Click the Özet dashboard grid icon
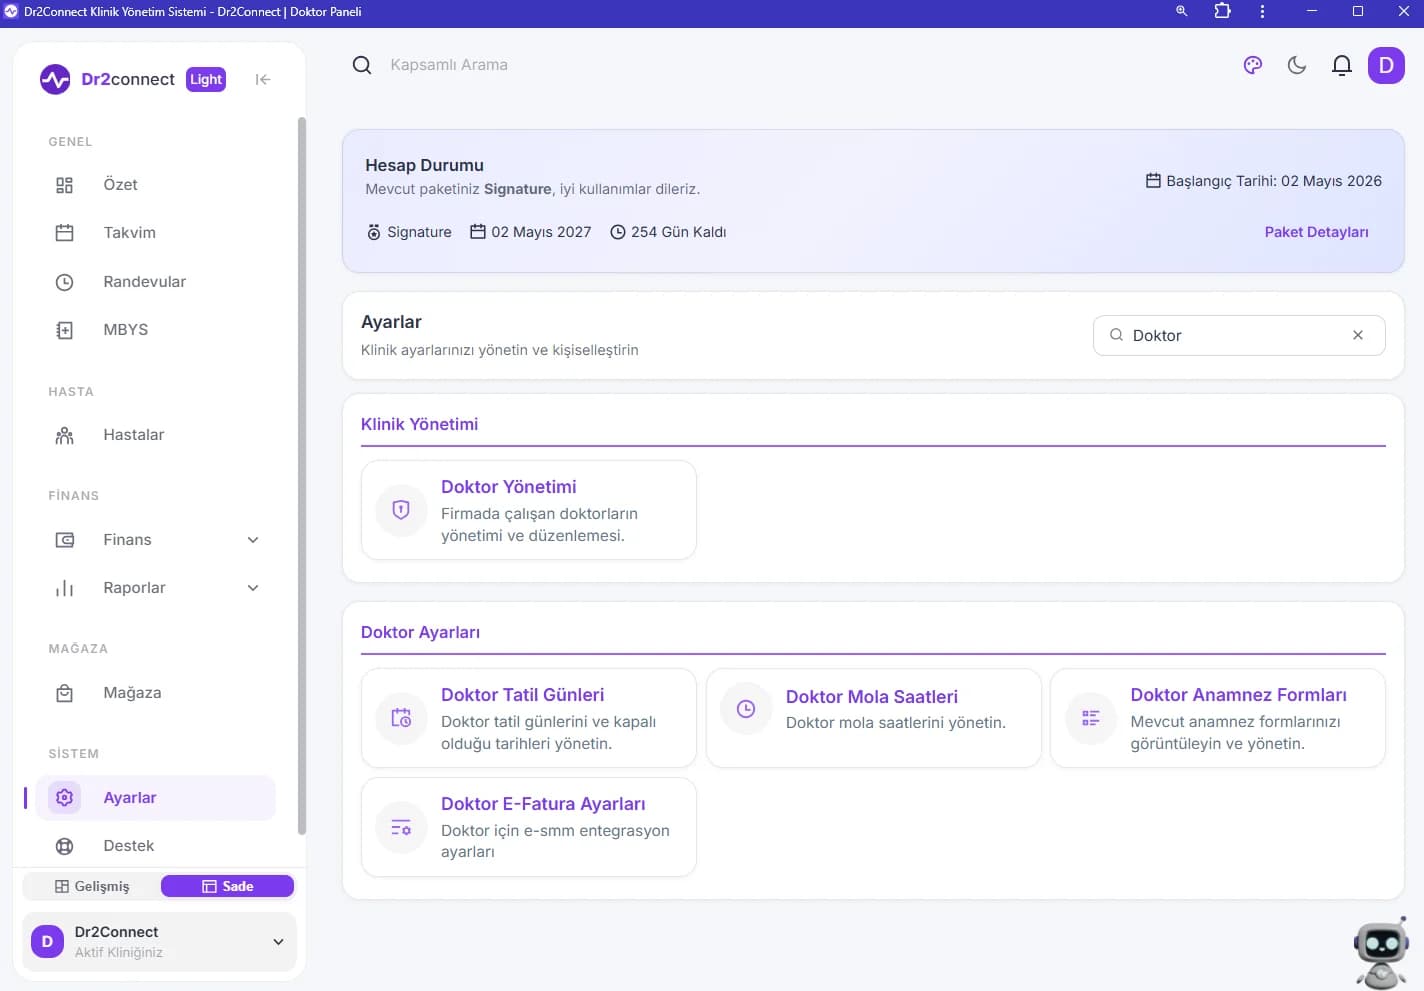The width and height of the screenshot is (1424, 991). click(64, 185)
